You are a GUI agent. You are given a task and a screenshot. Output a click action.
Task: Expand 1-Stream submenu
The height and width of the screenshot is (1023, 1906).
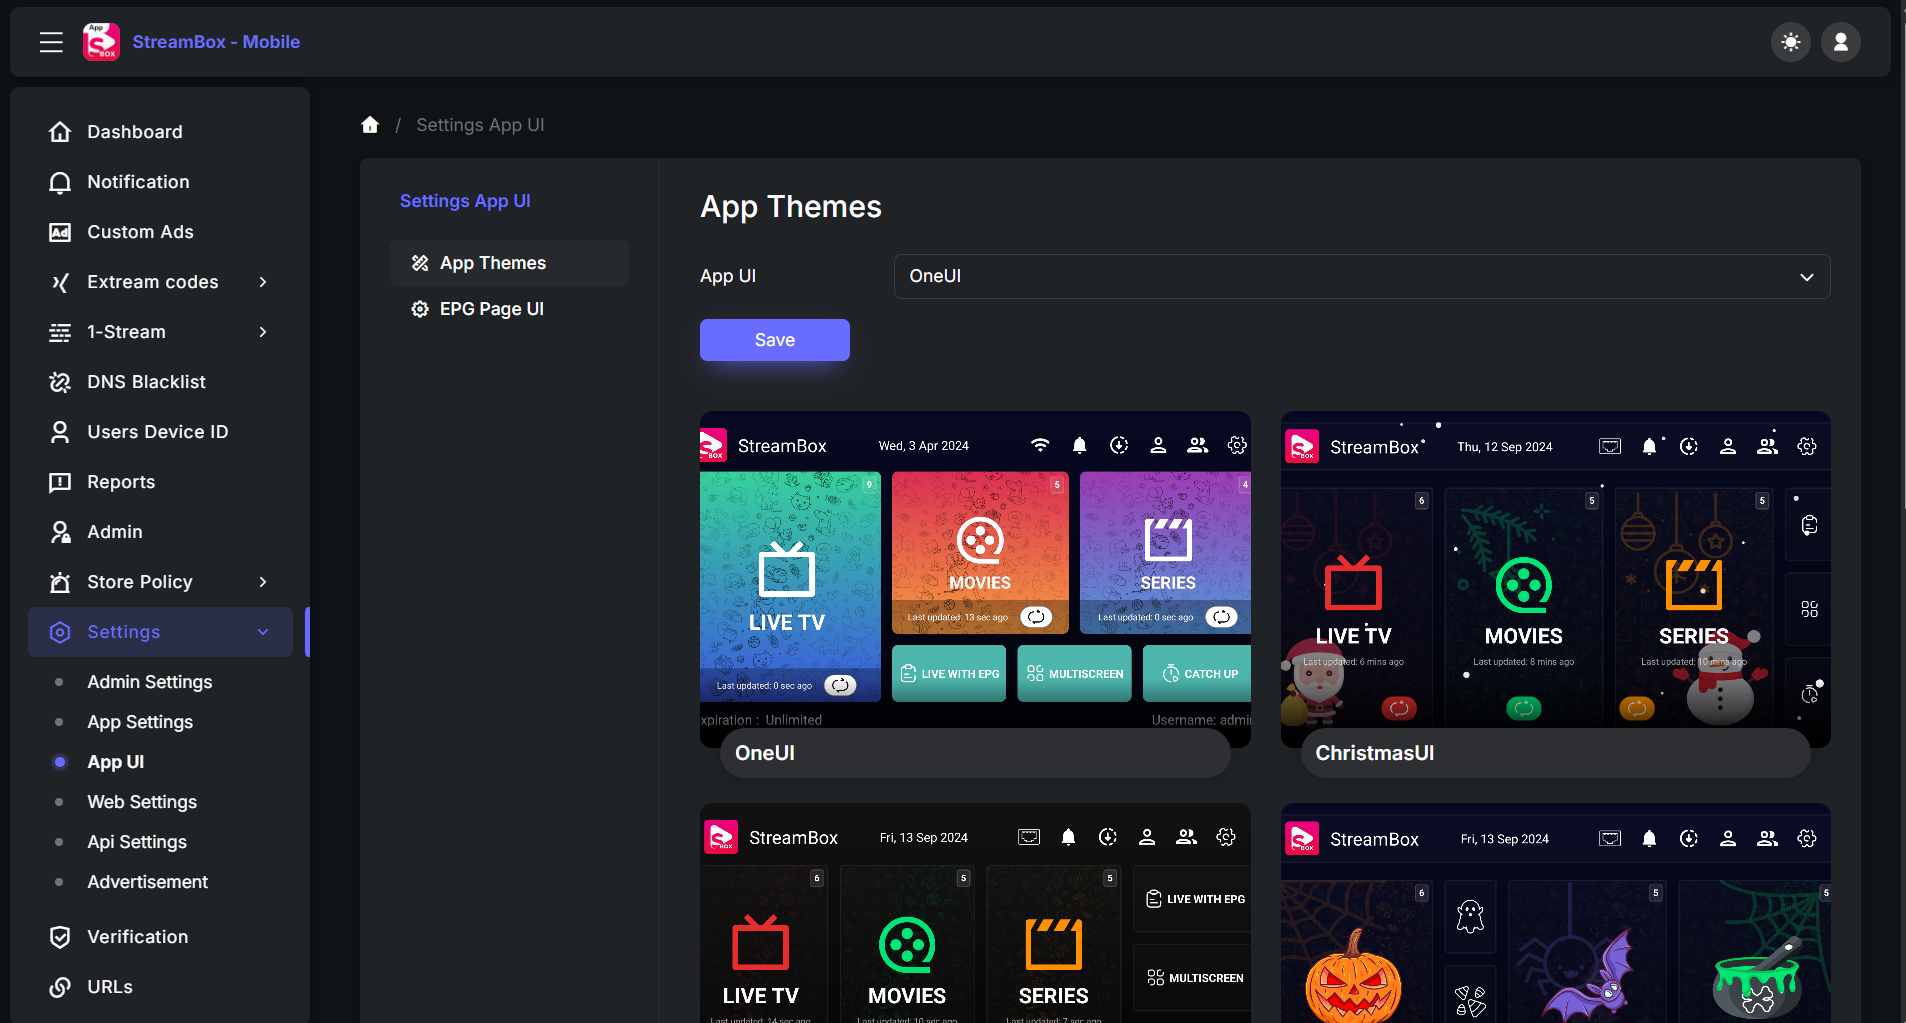160,332
